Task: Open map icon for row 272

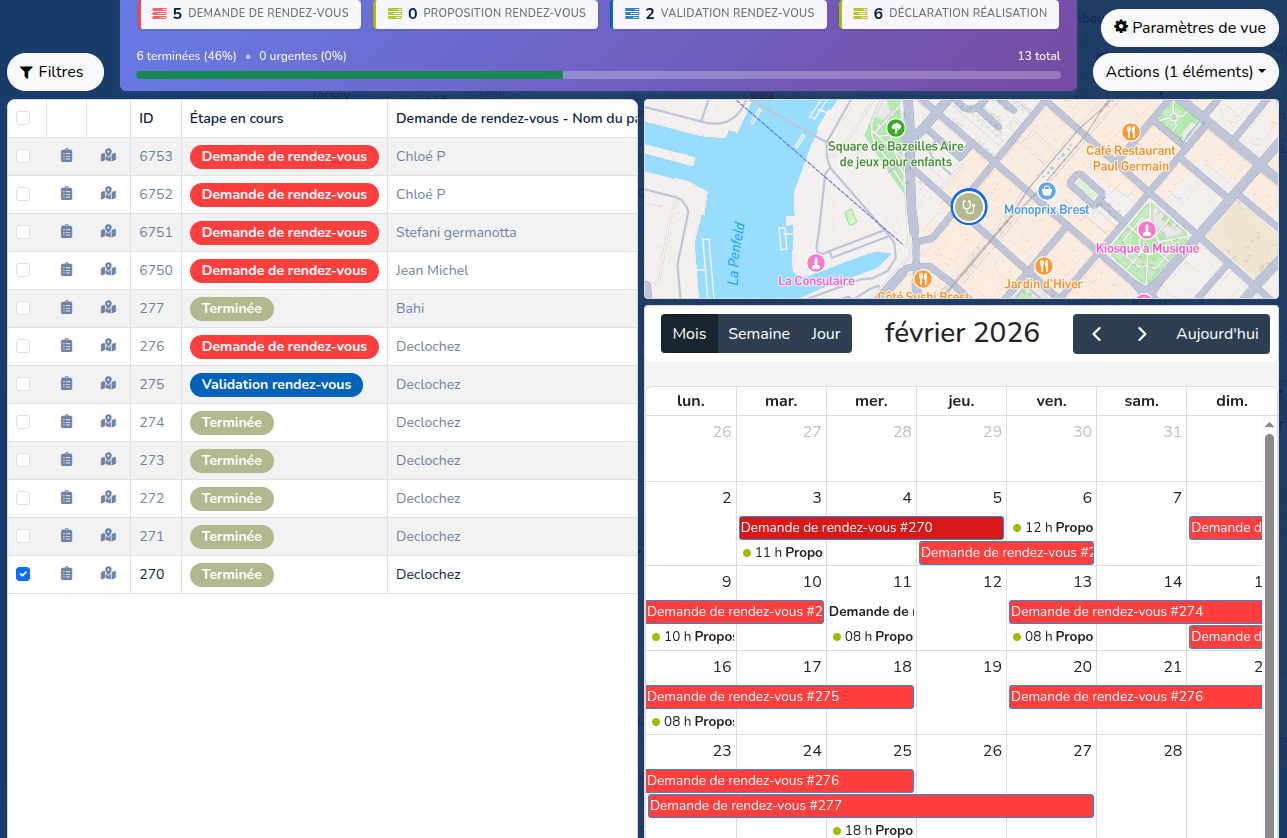Action: click(x=108, y=498)
